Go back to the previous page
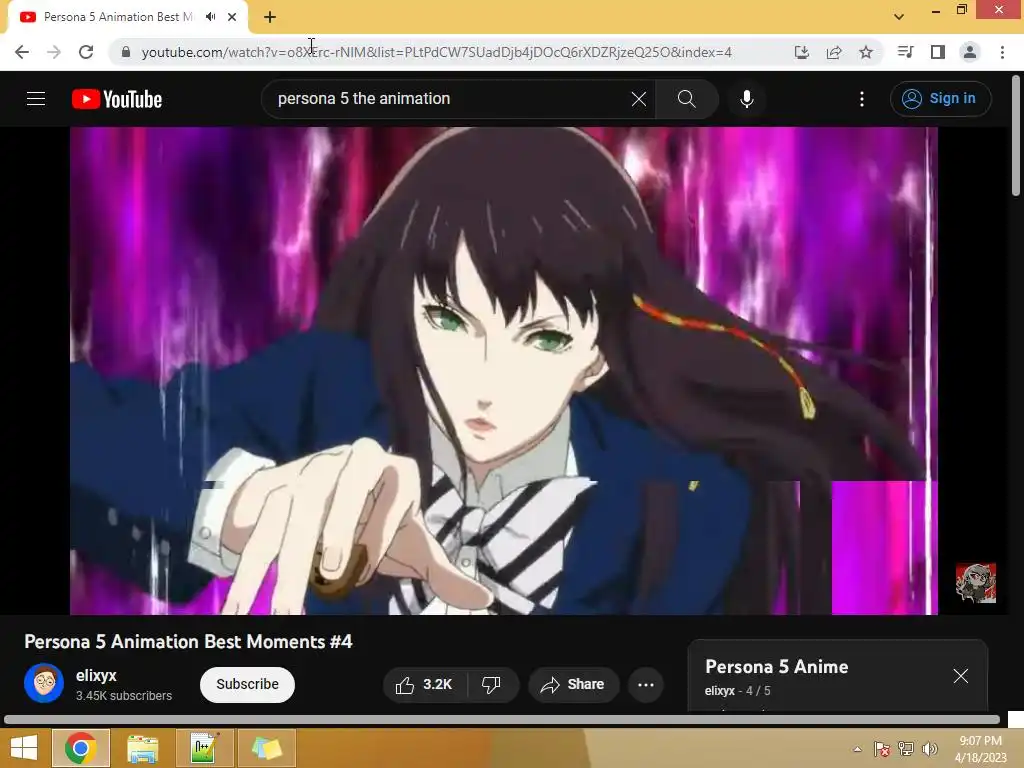This screenshot has width=1024, height=768. 22,52
